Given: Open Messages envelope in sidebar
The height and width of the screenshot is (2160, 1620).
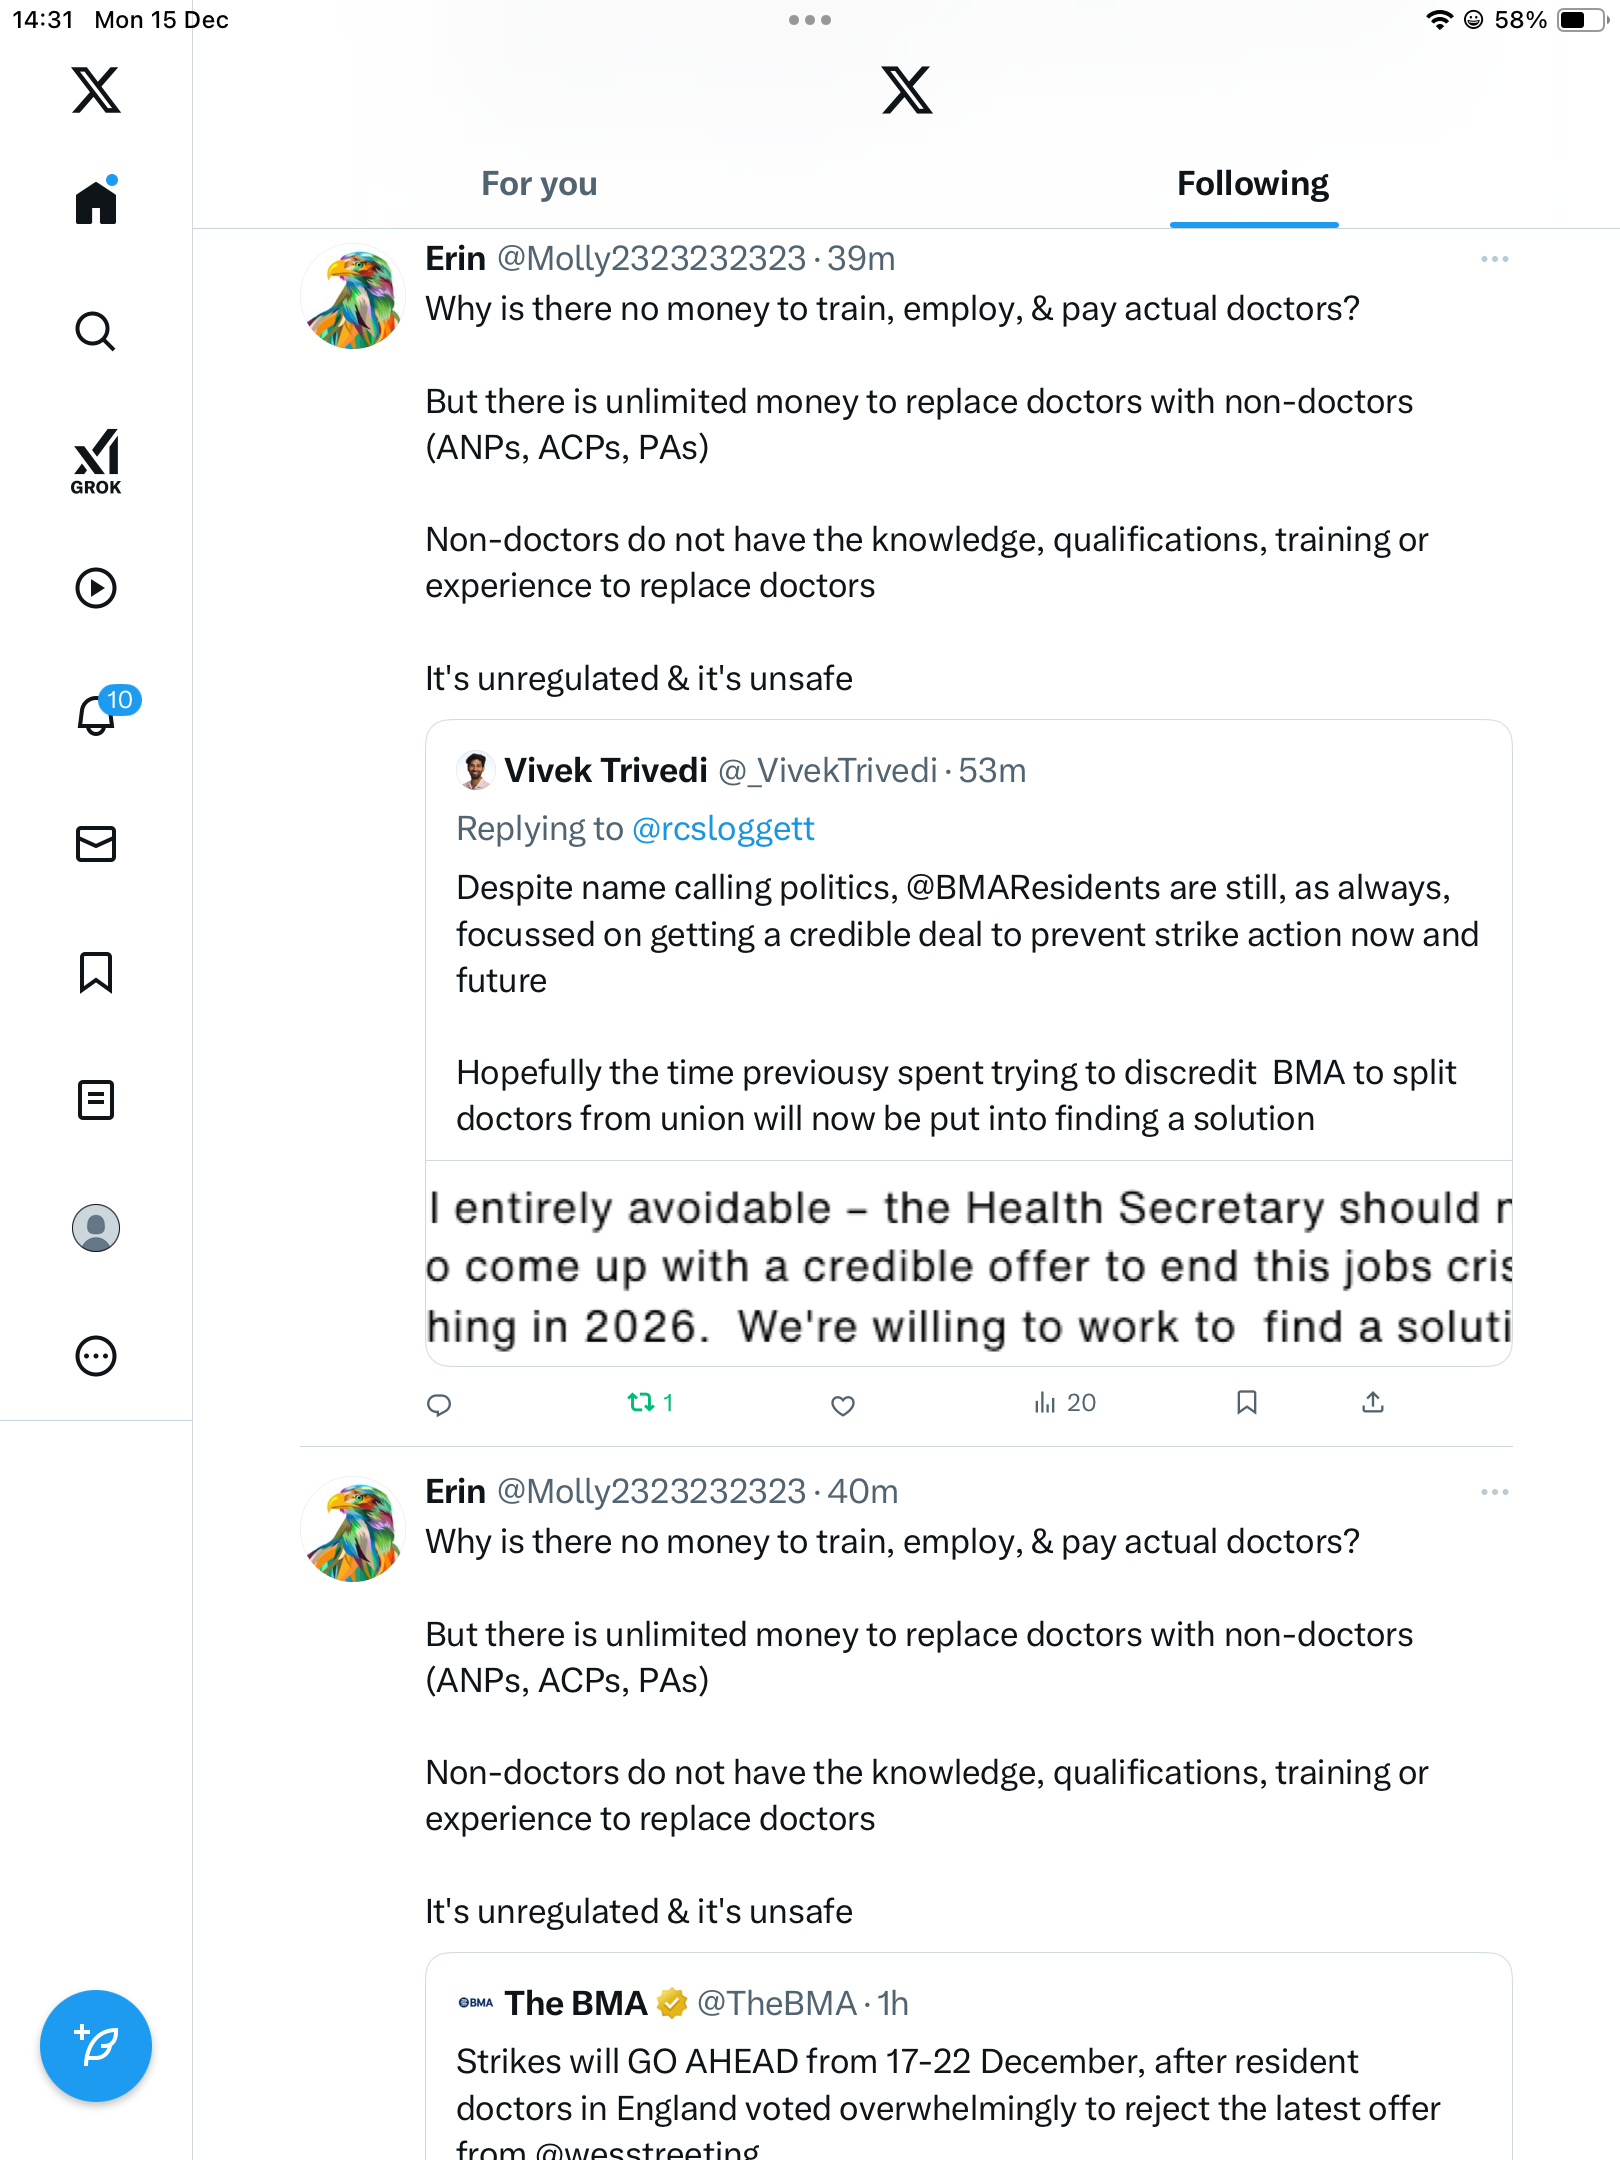Looking at the screenshot, I should pos(96,844).
